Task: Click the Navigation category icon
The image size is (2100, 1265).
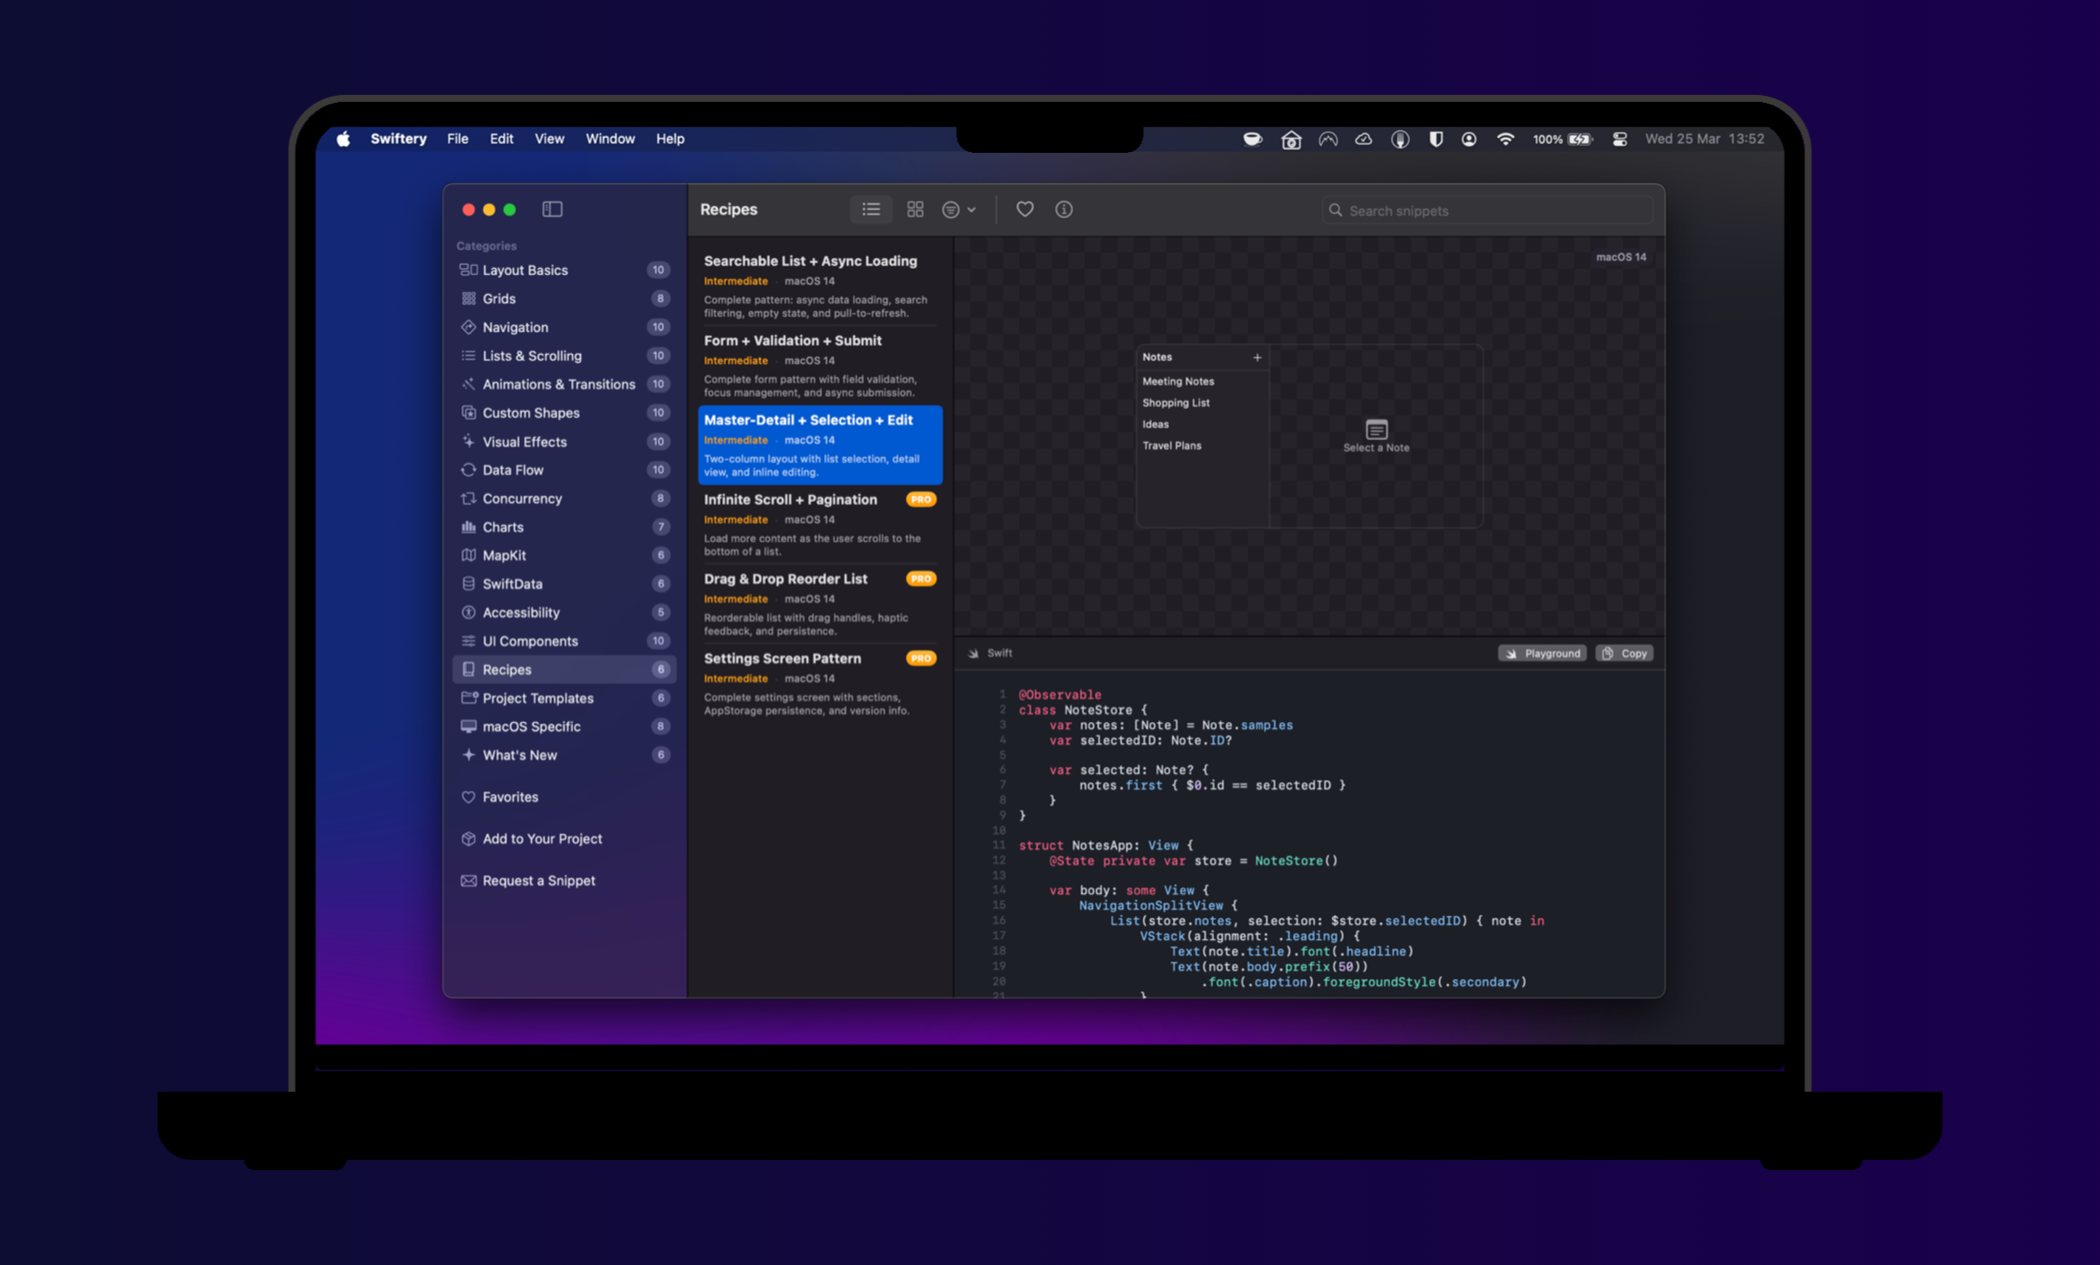Action: pyautogui.click(x=468, y=327)
